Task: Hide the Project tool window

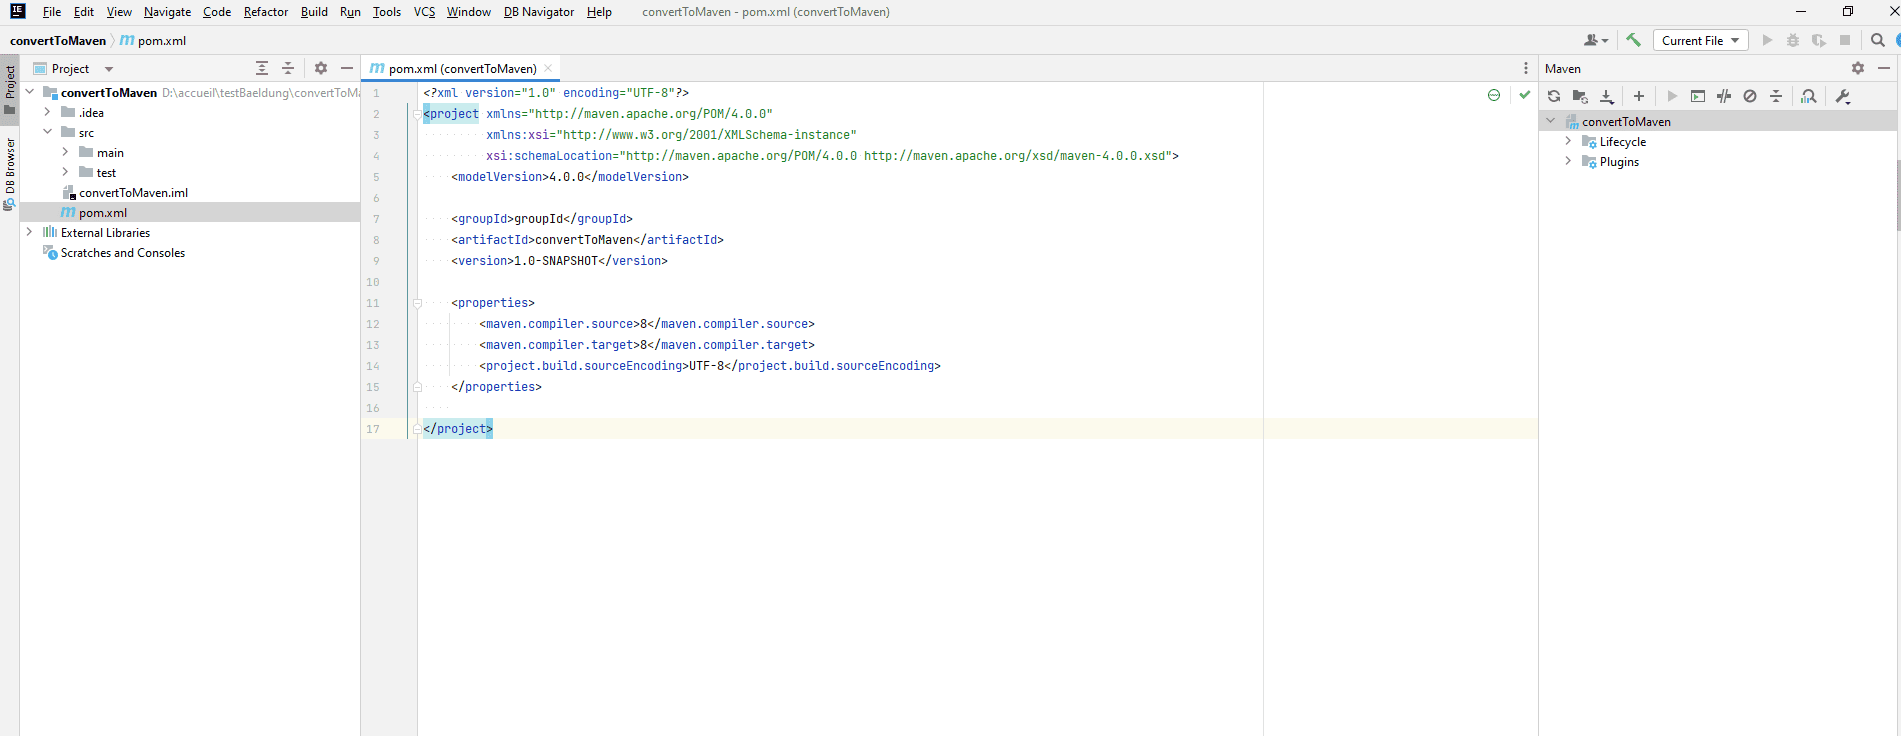Action: (x=347, y=68)
